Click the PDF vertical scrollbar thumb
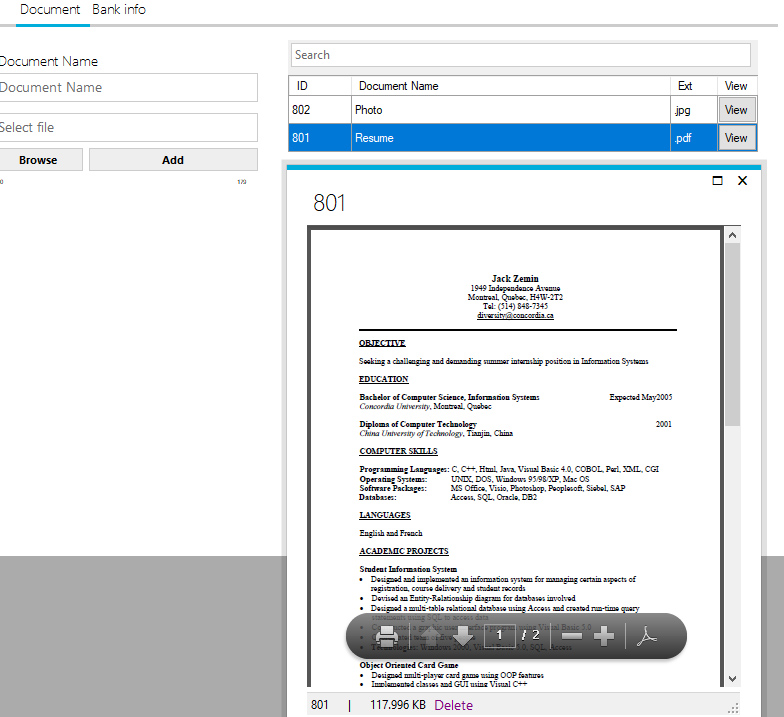The image size is (784, 717). tap(732, 334)
